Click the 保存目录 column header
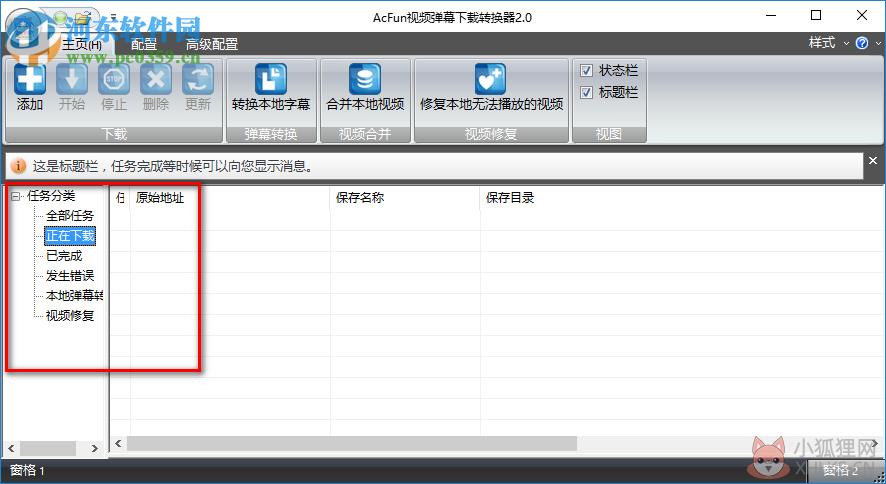Screen dimensions: 886x484 click(682, 198)
